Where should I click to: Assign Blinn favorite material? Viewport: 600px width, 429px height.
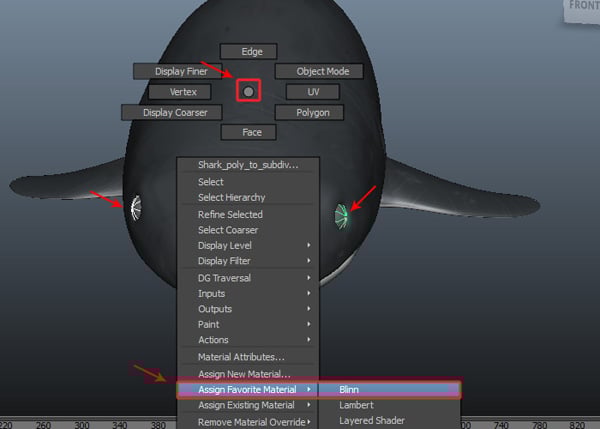[389, 390]
